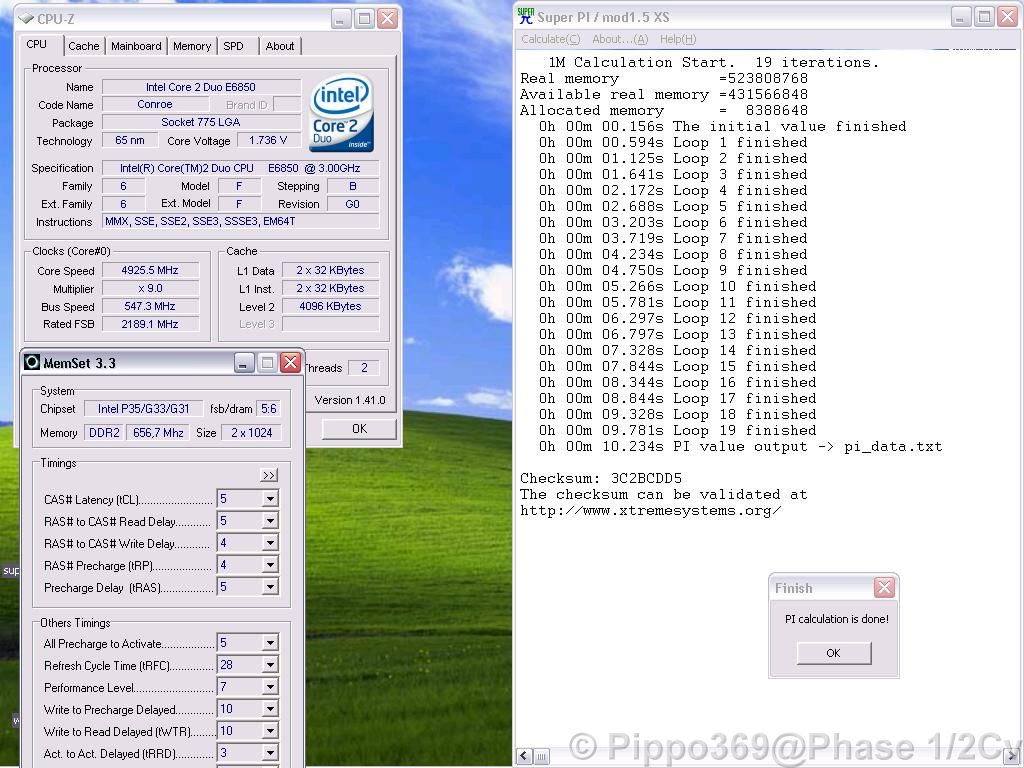This screenshot has width=1024, height=768.
Task: Close the MemSet 3.3 window
Action: click(290, 362)
